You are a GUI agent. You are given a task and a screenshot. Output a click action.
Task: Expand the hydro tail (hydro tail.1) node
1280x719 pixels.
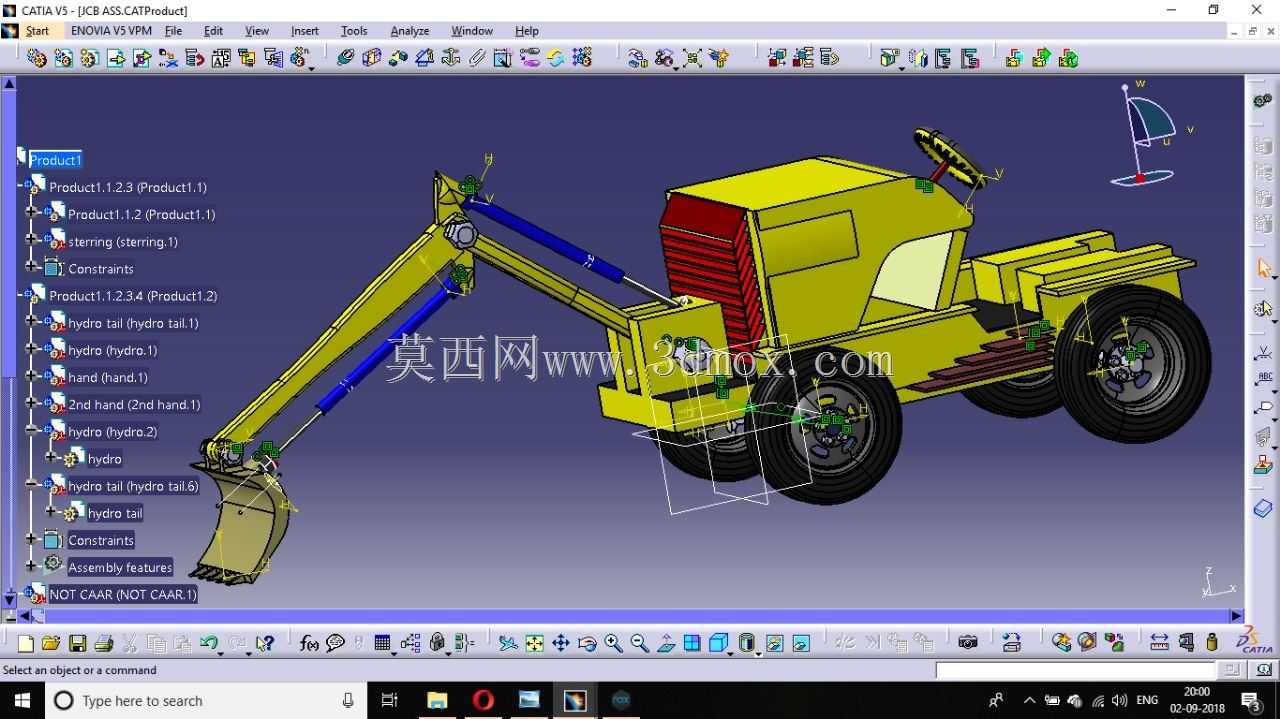coord(32,322)
